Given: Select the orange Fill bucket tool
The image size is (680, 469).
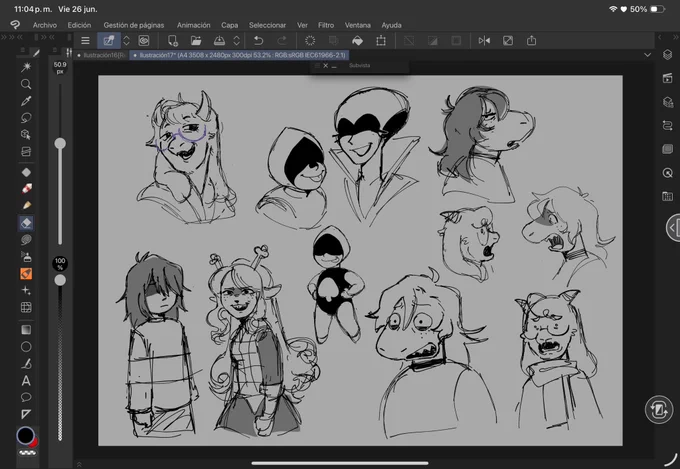Looking at the screenshot, I should pos(26,274).
